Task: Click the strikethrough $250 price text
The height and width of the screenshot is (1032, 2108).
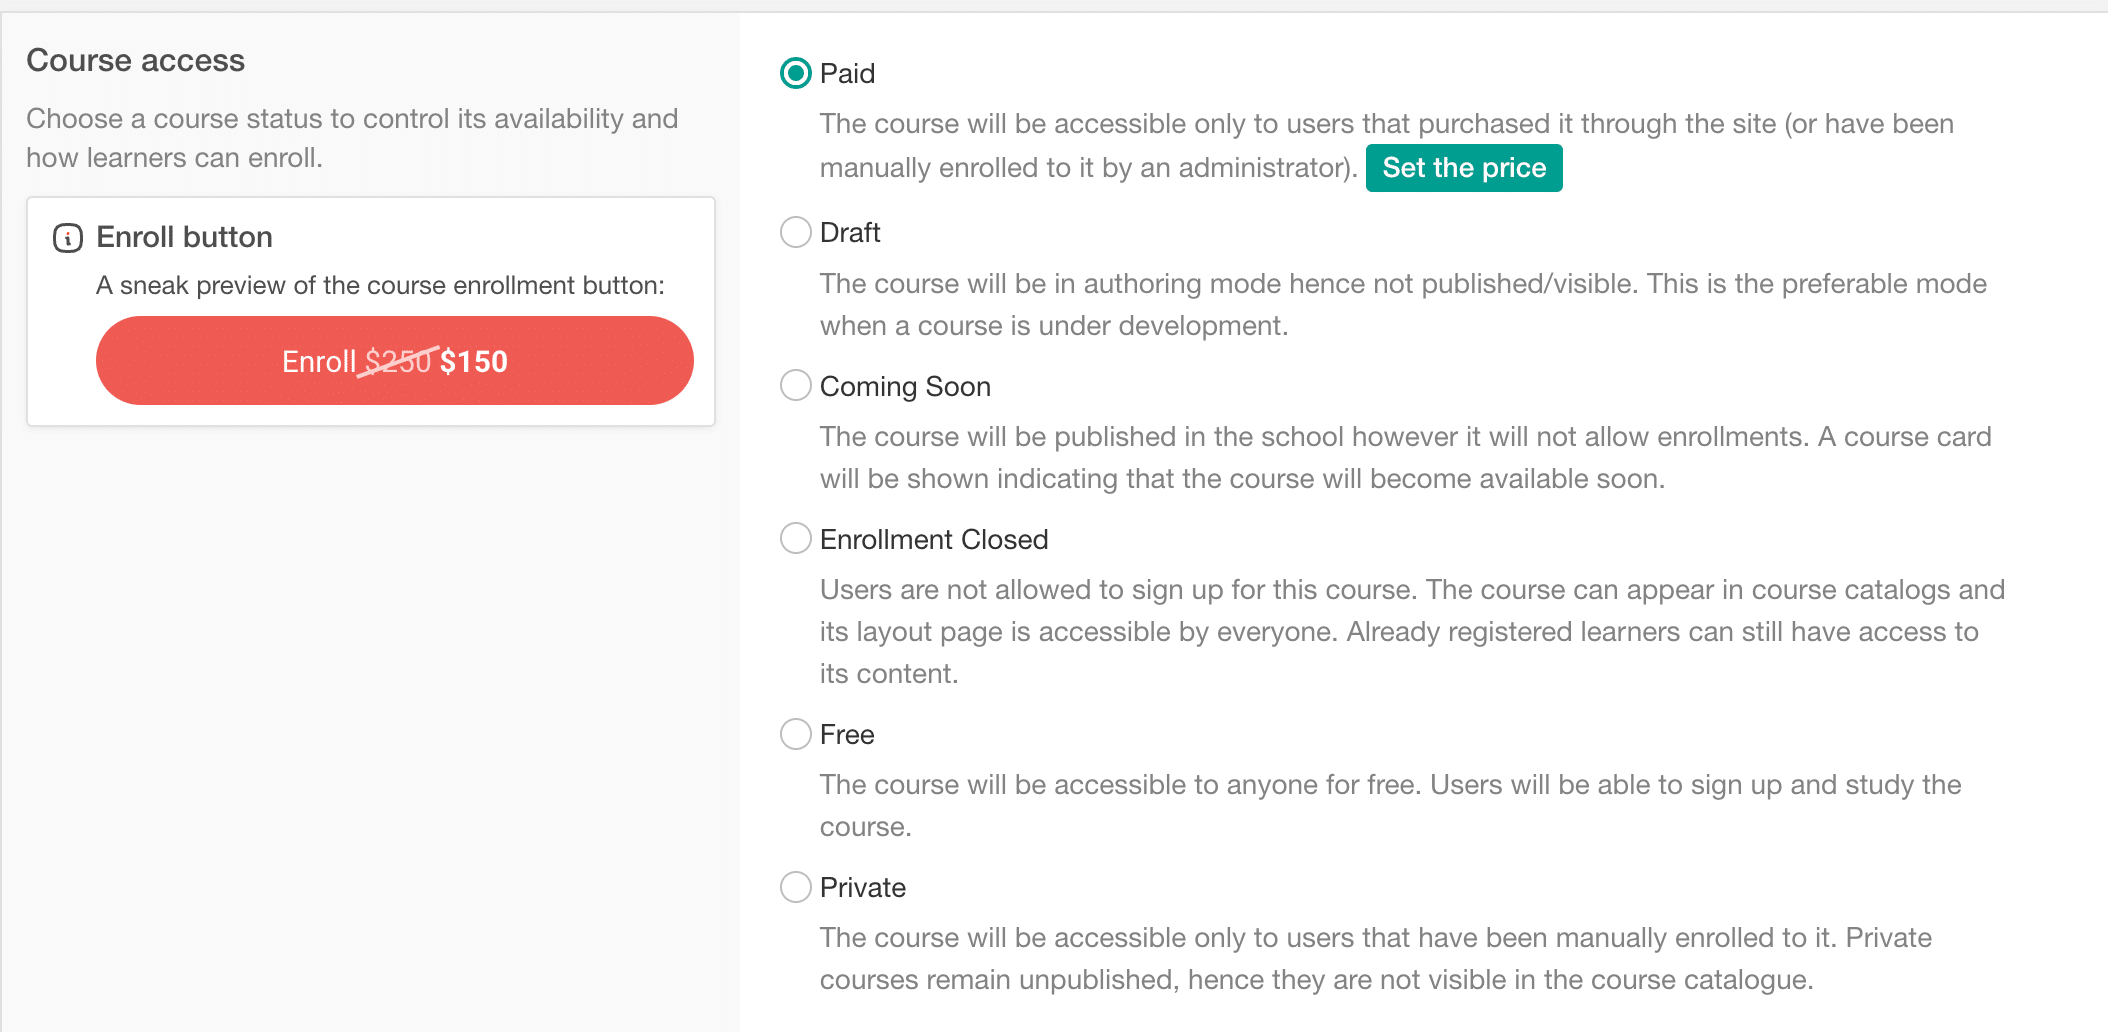Action: point(398,361)
